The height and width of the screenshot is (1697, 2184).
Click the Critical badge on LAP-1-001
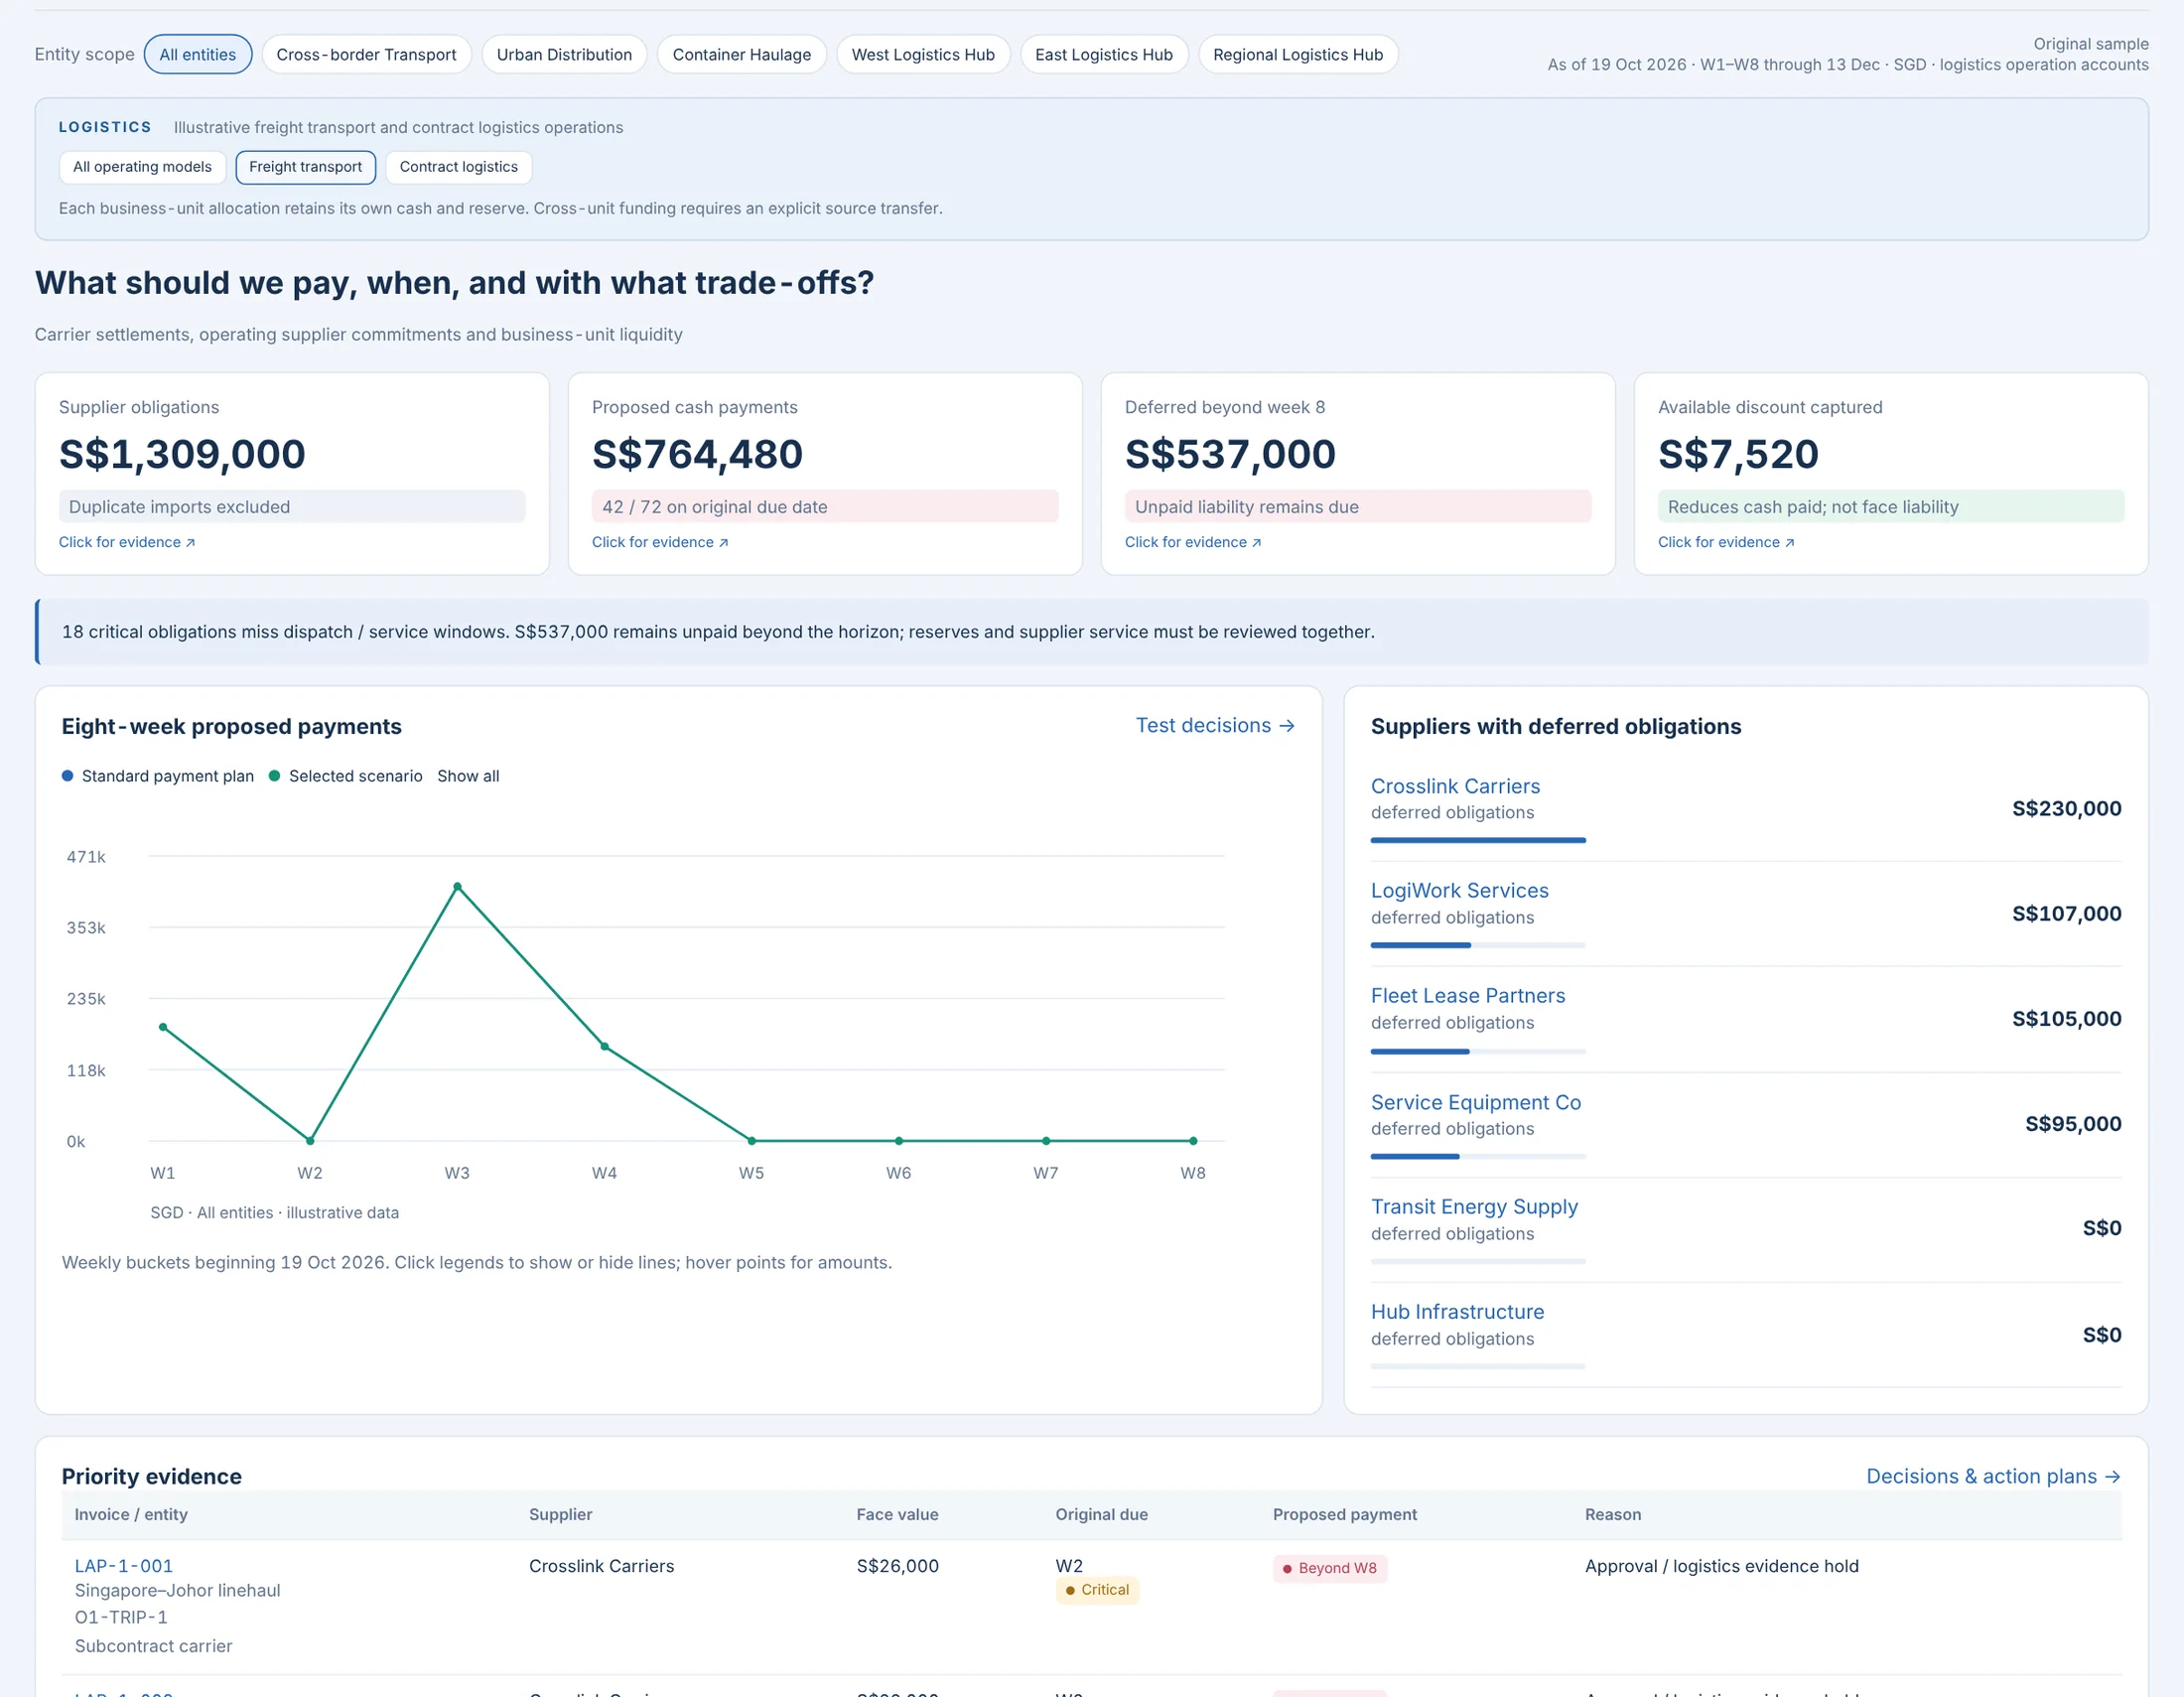point(1097,1590)
